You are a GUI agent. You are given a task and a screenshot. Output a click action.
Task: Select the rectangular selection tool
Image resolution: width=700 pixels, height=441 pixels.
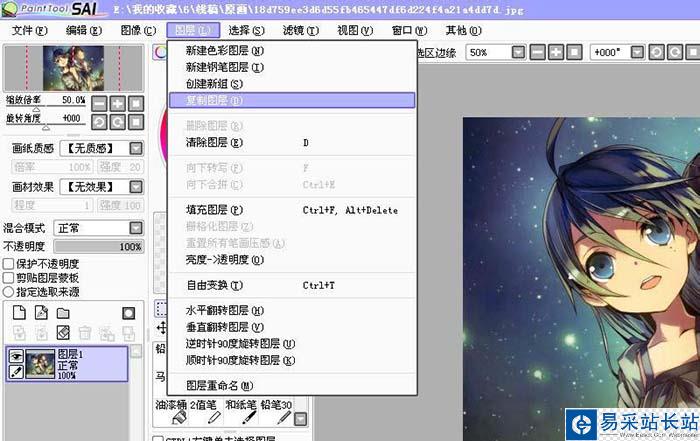point(160,308)
